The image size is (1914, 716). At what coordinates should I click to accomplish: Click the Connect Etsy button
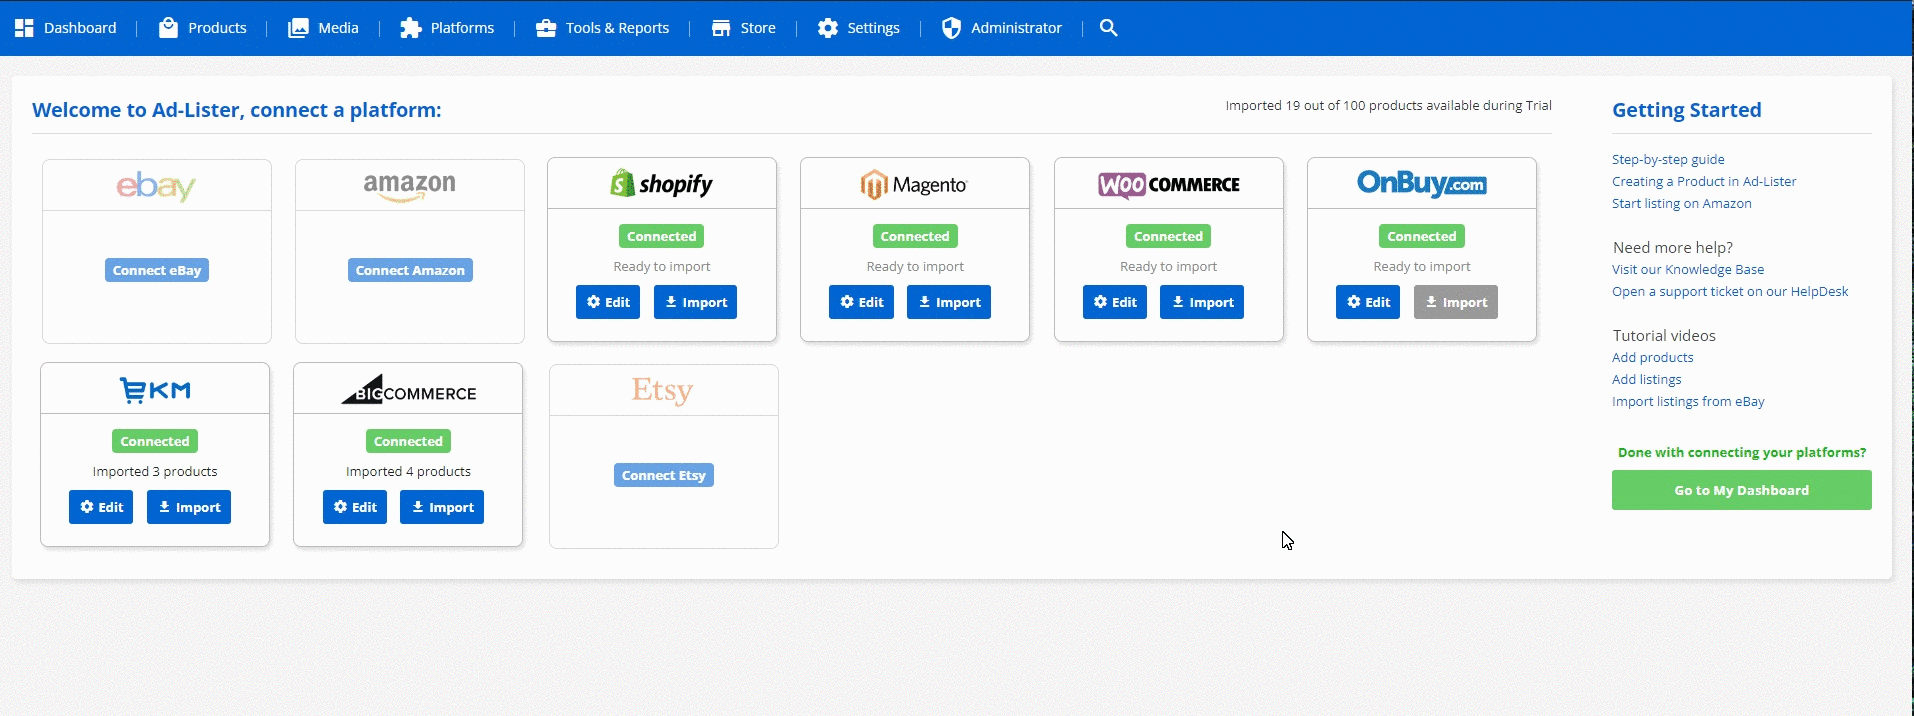(x=664, y=475)
